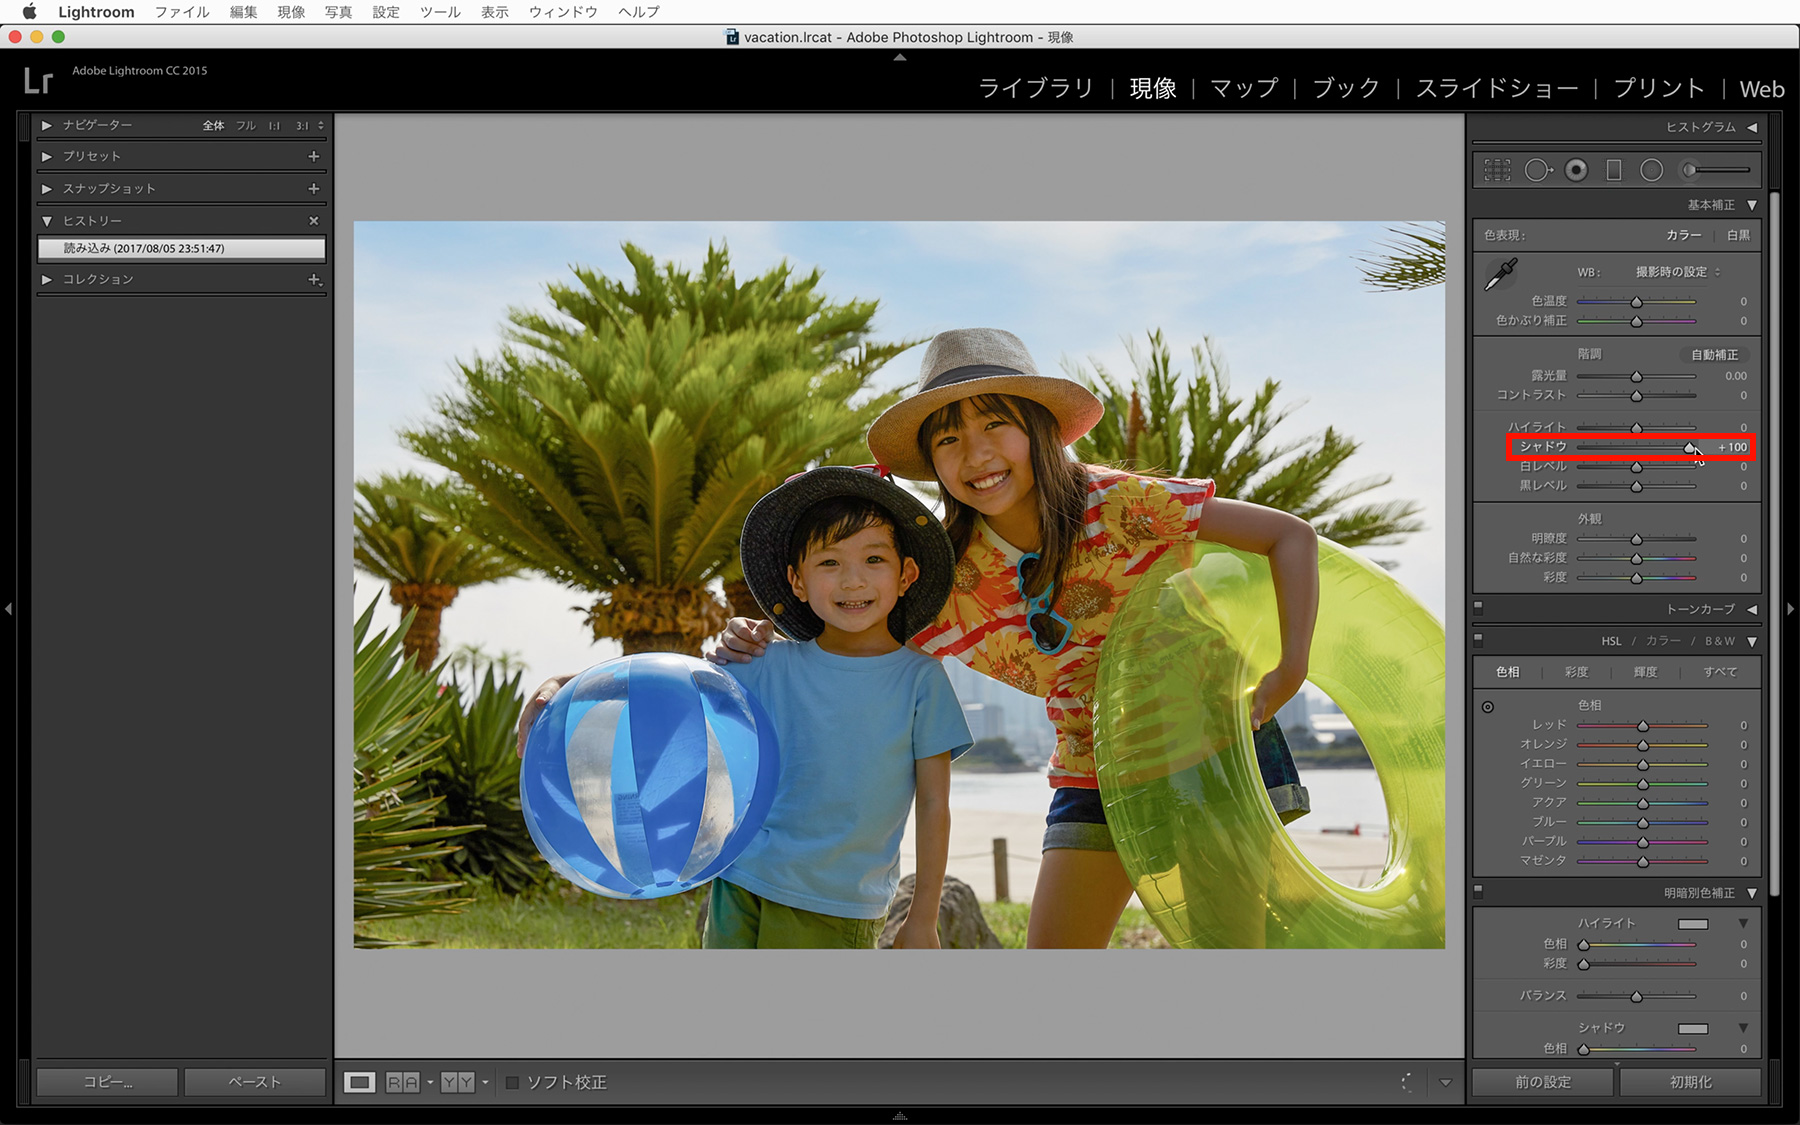Expand the プリセット panel
Viewport: 1800px width, 1125px height.
(x=46, y=156)
